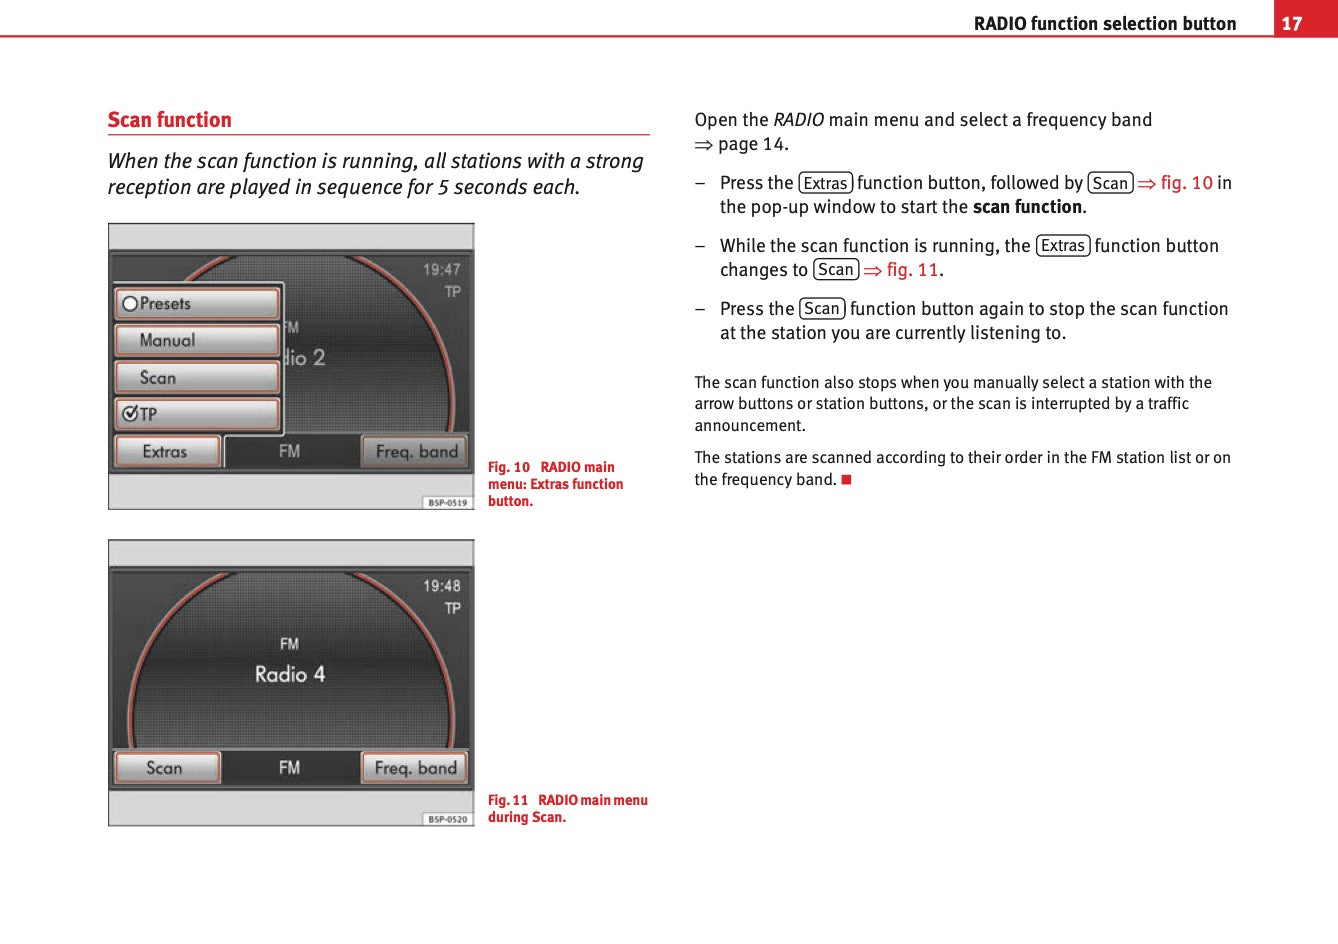Click the FM band label in lower screen bar
The image size is (1338, 944).
pos(289,768)
